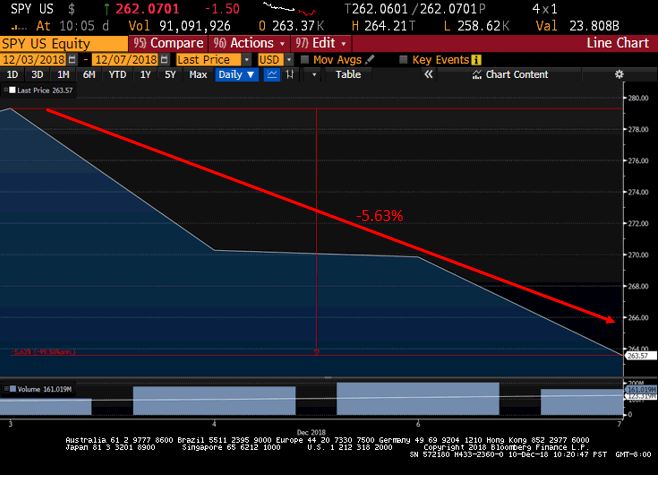Open the USD currency dropdown

[289, 60]
